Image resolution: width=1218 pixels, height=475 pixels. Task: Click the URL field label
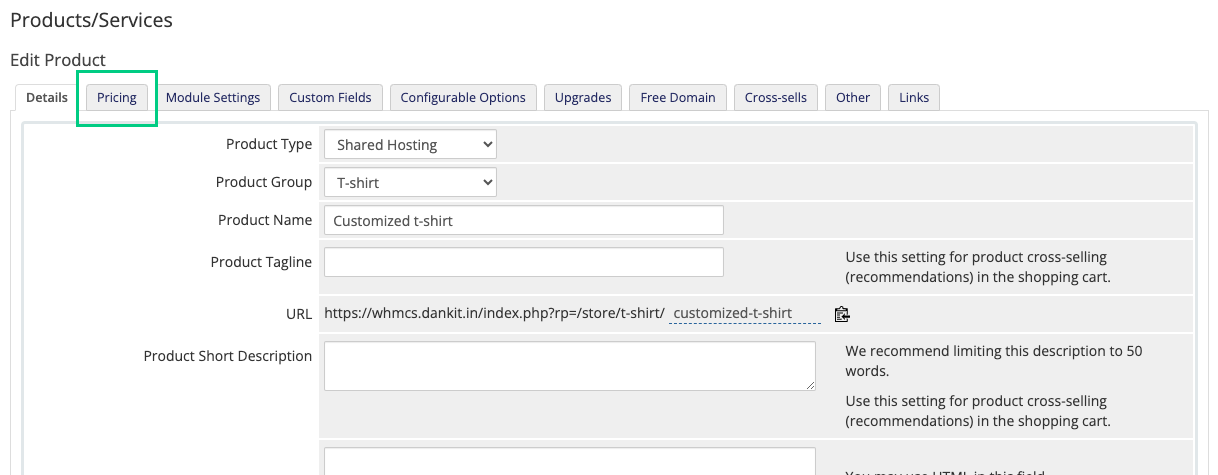(299, 313)
